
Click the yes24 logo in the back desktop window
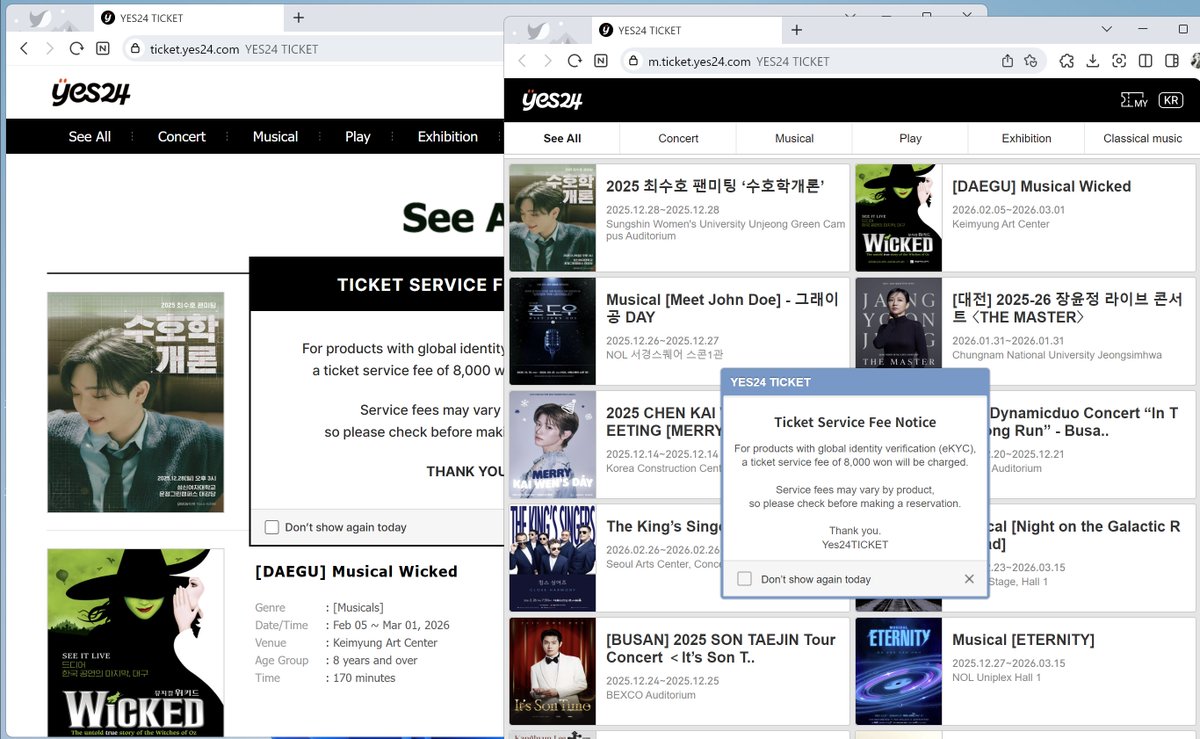coord(91,93)
